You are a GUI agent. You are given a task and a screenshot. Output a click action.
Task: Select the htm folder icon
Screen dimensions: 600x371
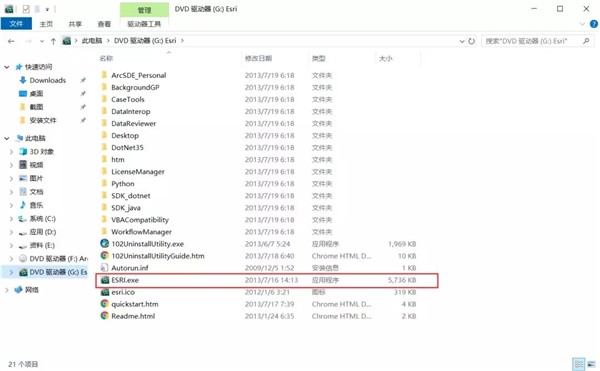(x=104, y=159)
